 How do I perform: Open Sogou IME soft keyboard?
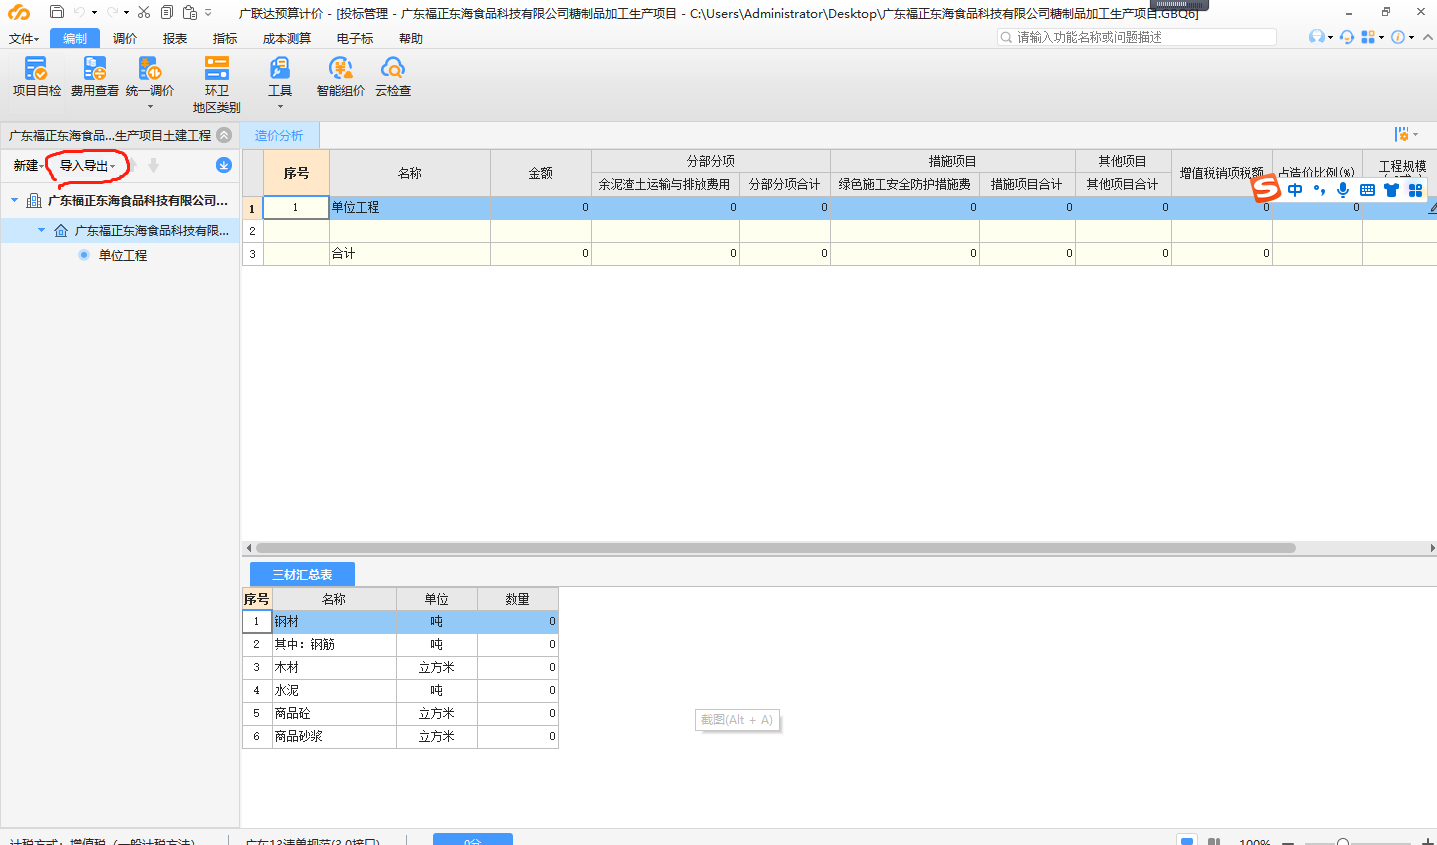coord(1367,190)
